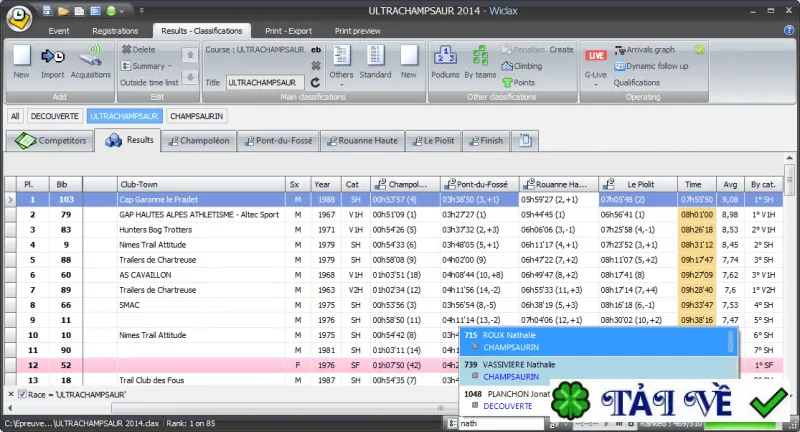Open the Podiums classification
The width and height of the screenshot is (800, 432).
point(445,62)
